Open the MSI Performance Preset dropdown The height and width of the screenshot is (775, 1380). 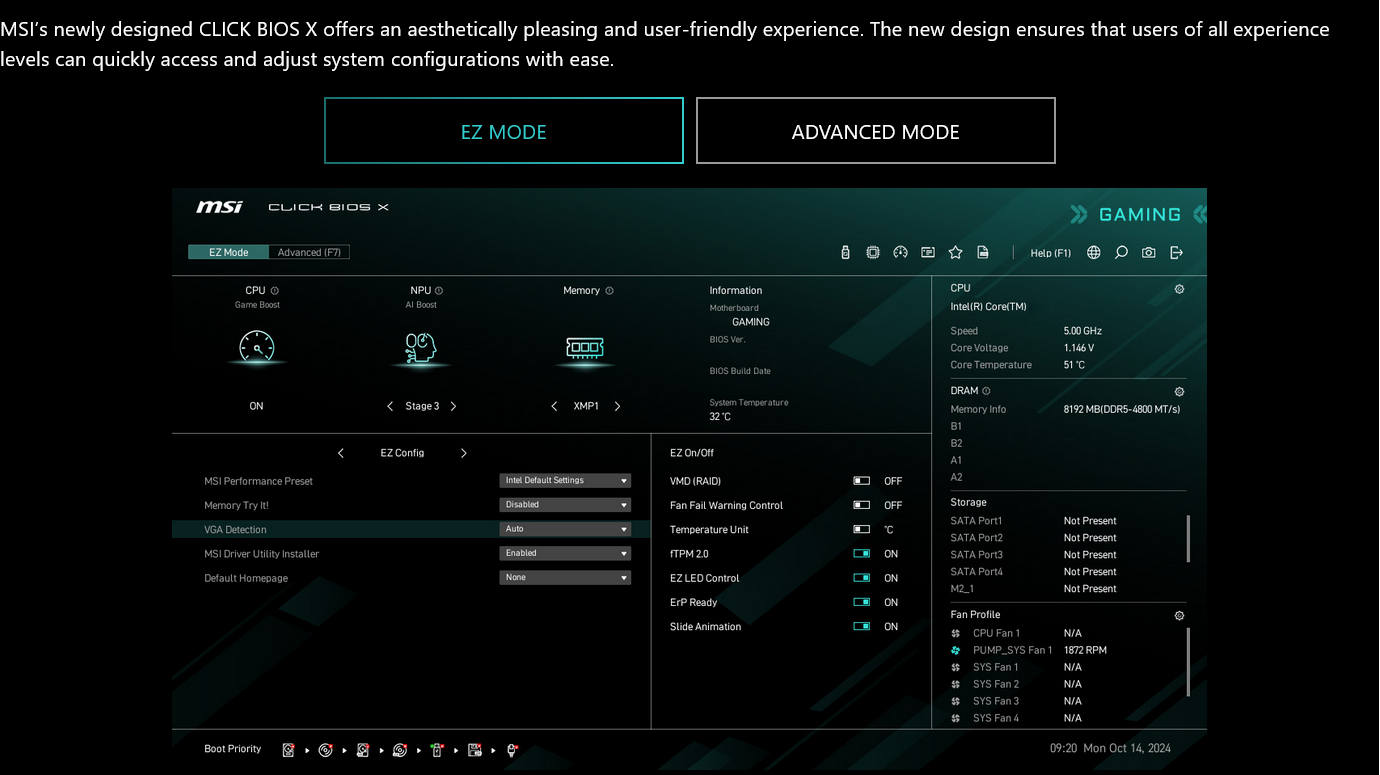(x=565, y=481)
